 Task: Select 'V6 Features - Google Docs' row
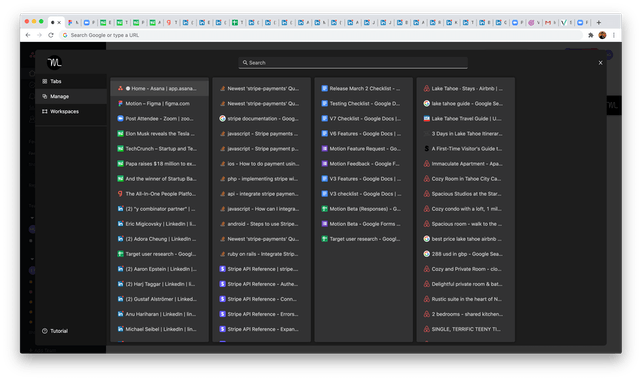(x=364, y=133)
